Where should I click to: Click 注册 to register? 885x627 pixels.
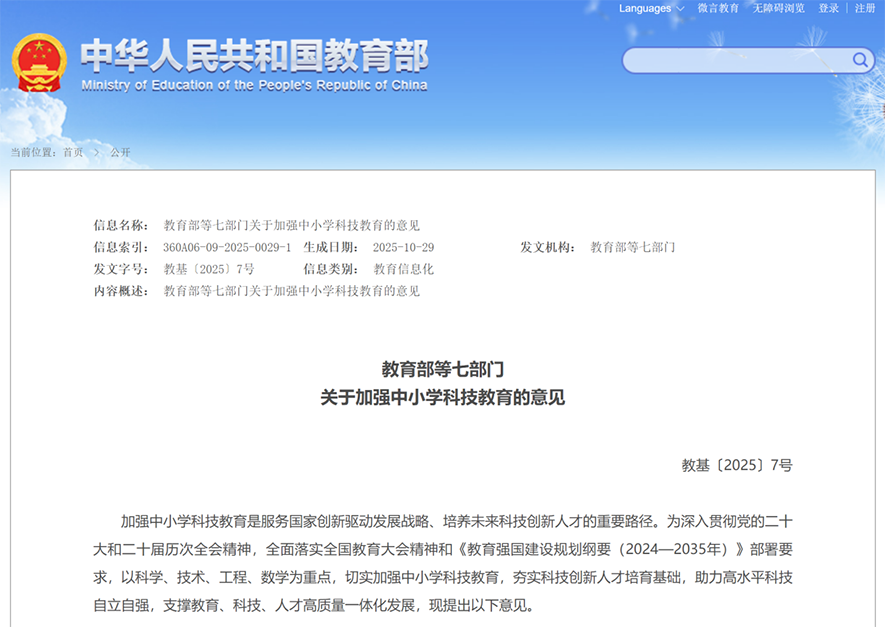point(865,8)
